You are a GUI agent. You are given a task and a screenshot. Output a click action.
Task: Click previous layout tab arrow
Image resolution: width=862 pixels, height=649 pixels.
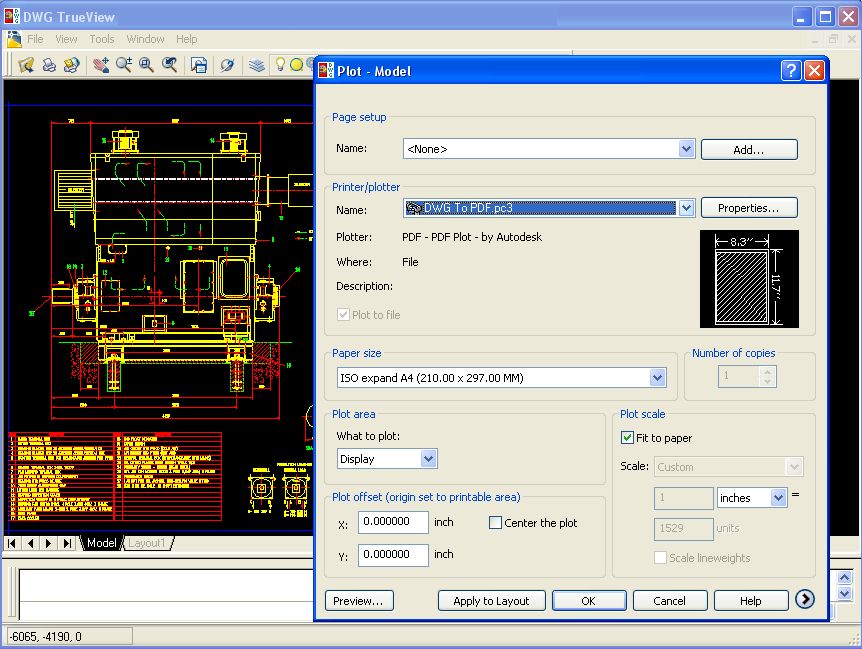tap(30, 543)
